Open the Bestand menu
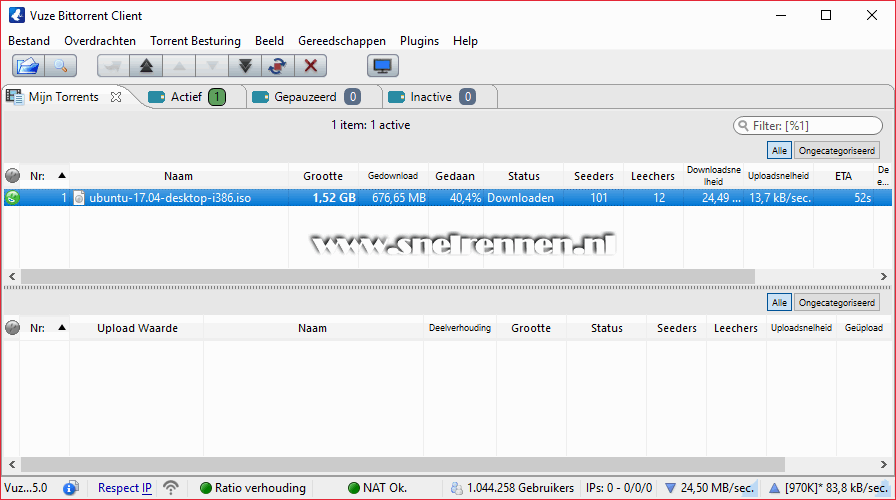Screen dimensions: 896x500 pyautogui.click(x=29, y=41)
